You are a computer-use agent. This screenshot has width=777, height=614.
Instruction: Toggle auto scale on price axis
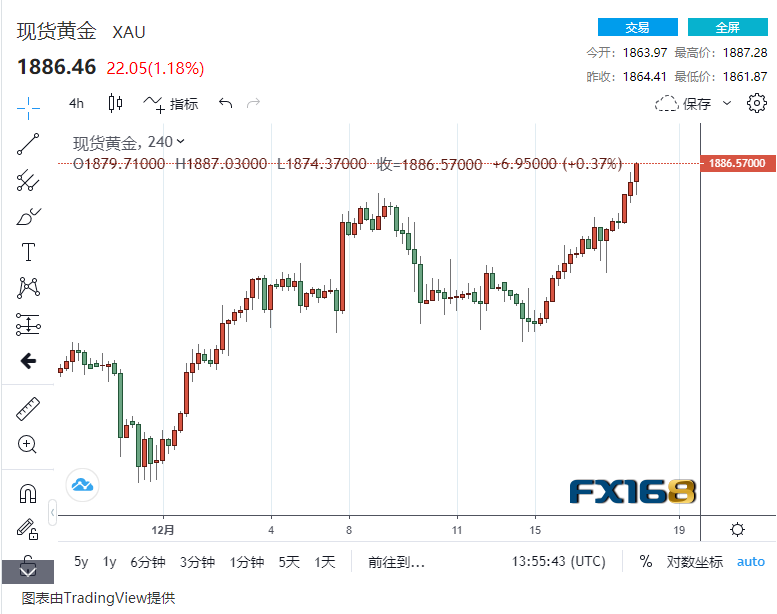751,562
